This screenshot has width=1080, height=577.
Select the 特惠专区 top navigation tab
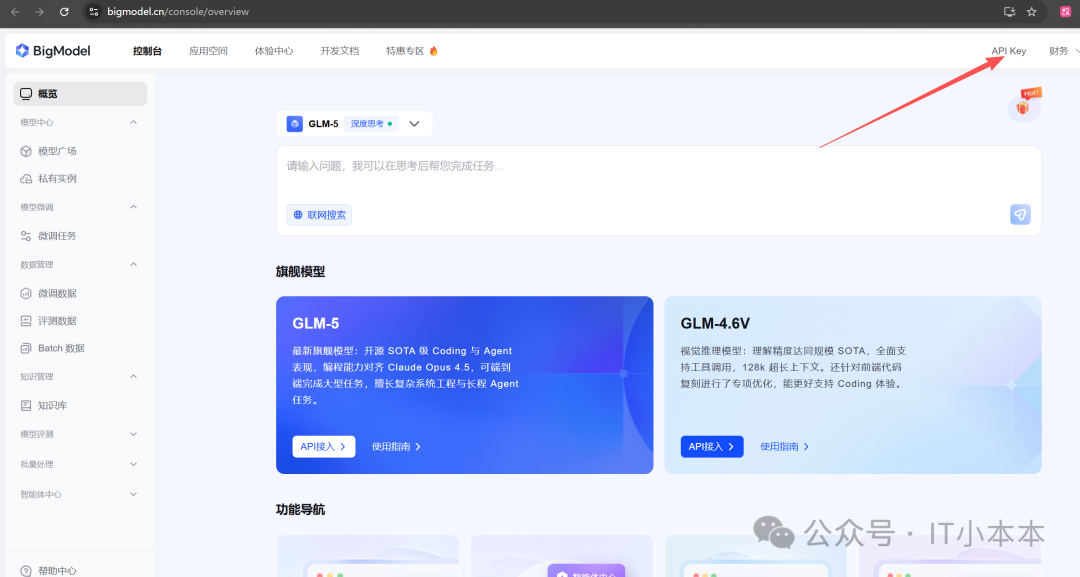[405, 51]
